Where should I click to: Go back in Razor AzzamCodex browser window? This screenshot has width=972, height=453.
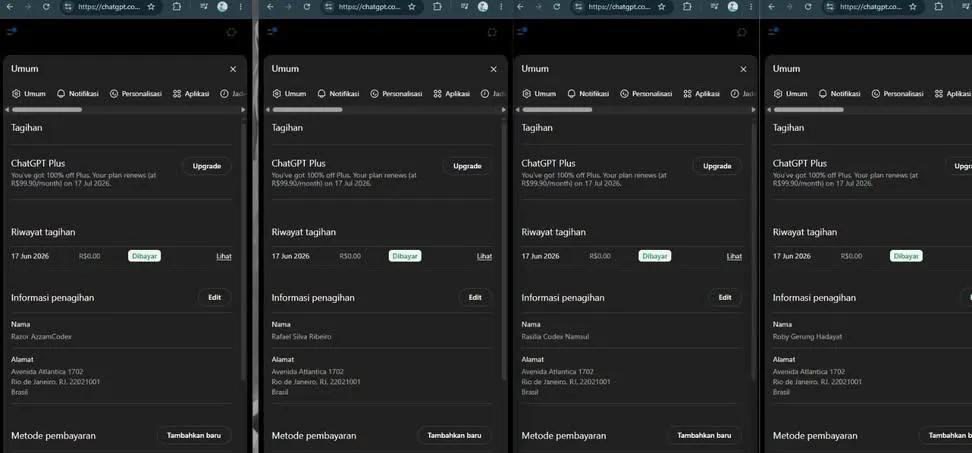click(8, 7)
